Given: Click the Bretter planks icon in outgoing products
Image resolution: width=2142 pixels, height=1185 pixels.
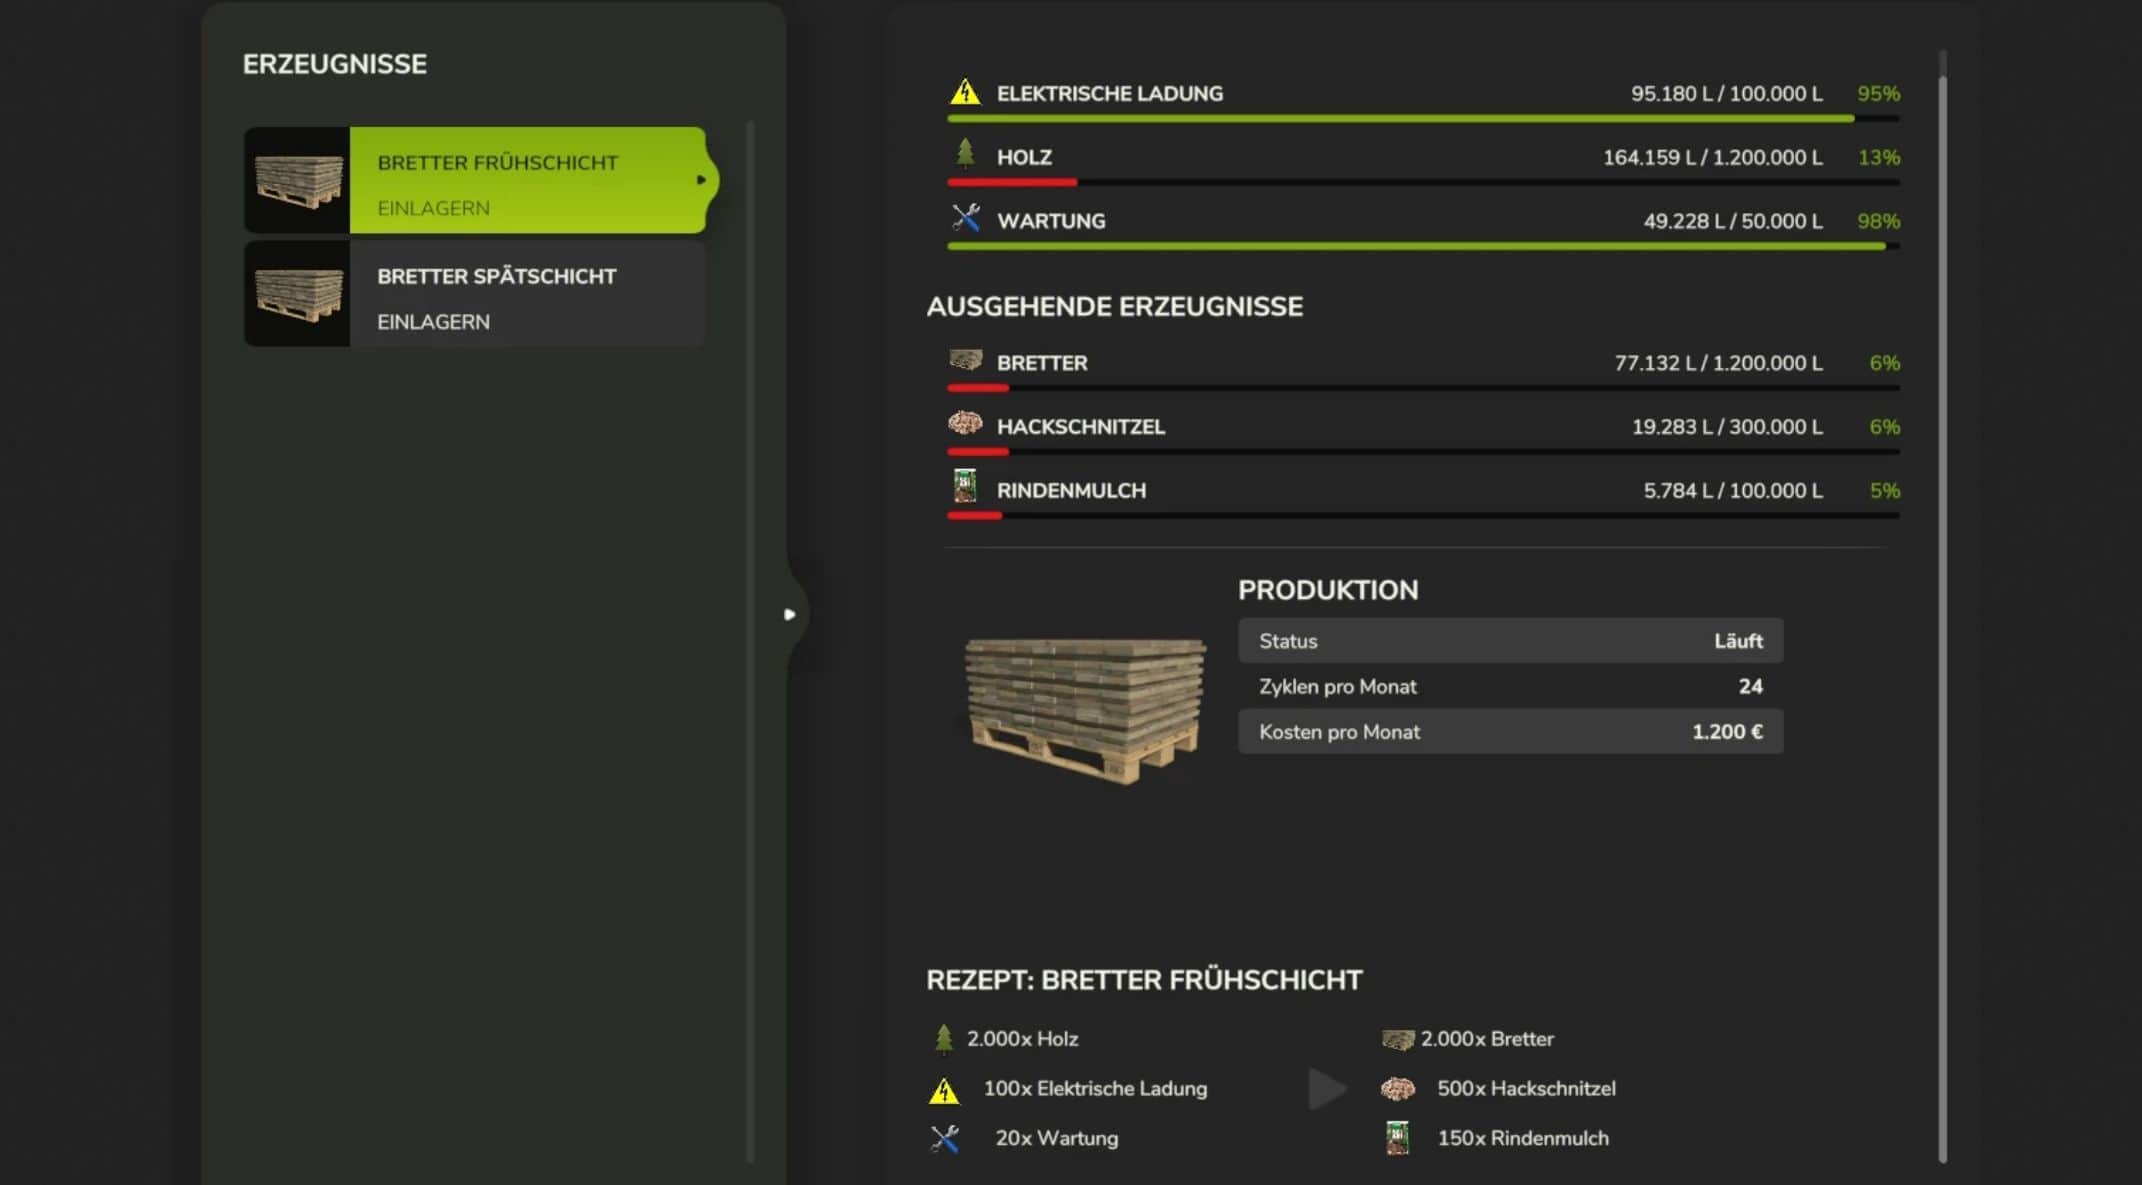Looking at the screenshot, I should 965,360.
